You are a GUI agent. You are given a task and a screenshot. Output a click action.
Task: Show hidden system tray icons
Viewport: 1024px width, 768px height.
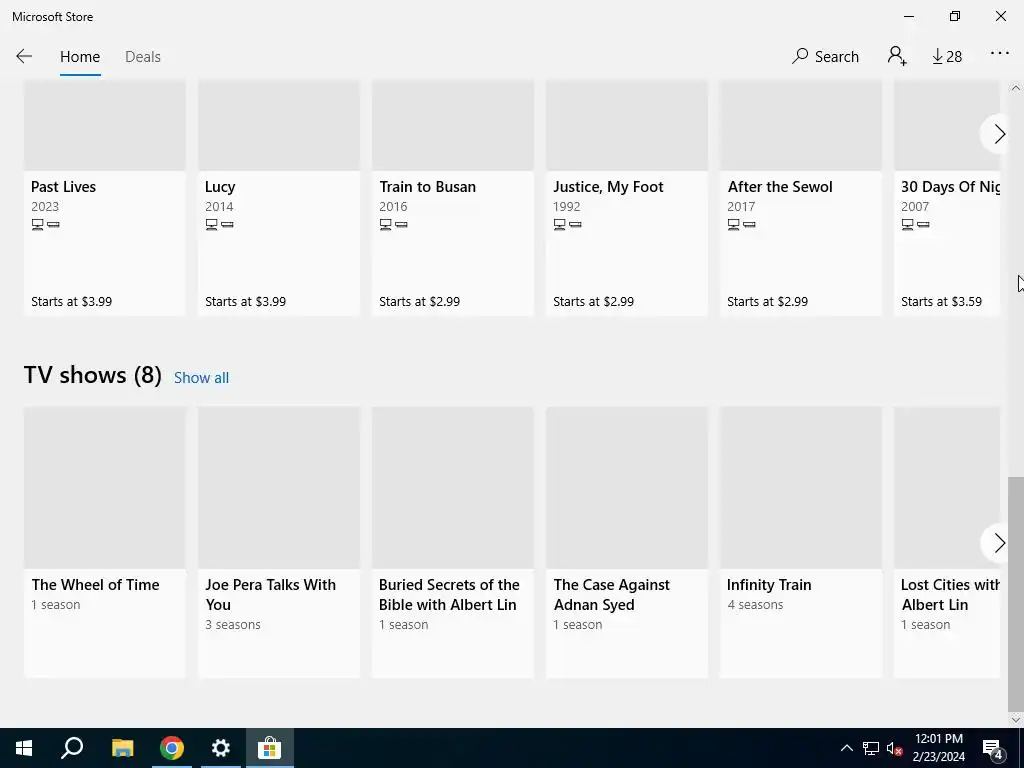pyautogui.click(x=846, y=748)
